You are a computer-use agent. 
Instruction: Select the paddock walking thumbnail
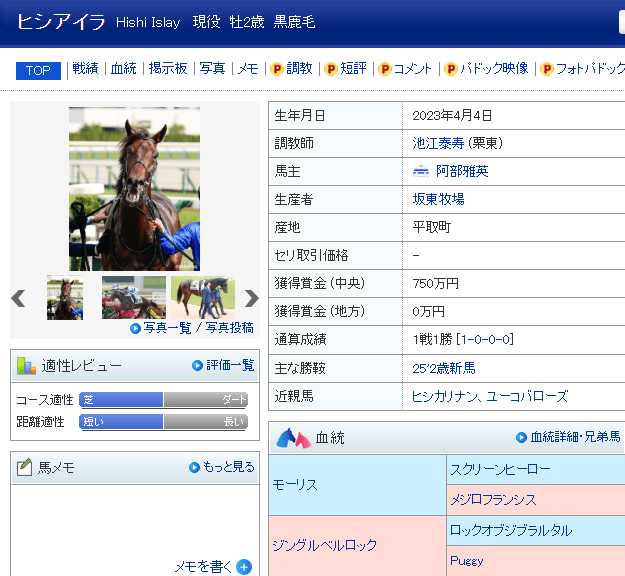(203, 297)
